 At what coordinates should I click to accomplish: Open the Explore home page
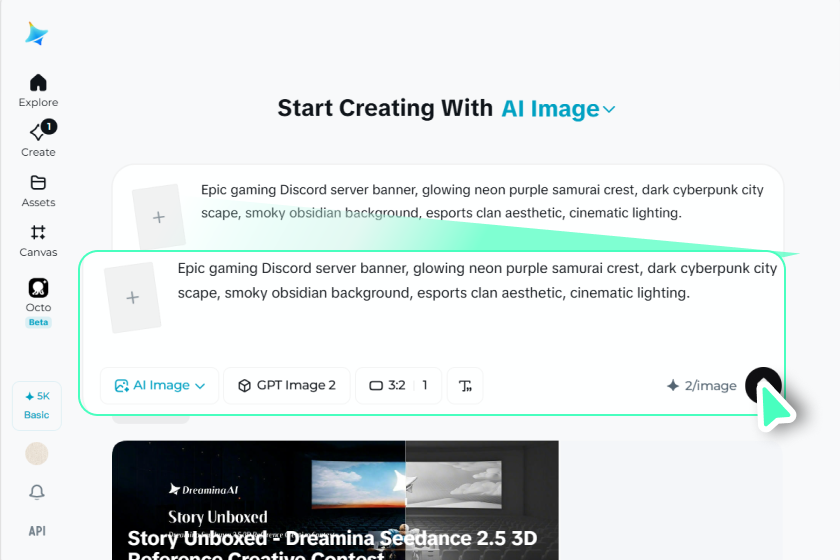(38, 91)
